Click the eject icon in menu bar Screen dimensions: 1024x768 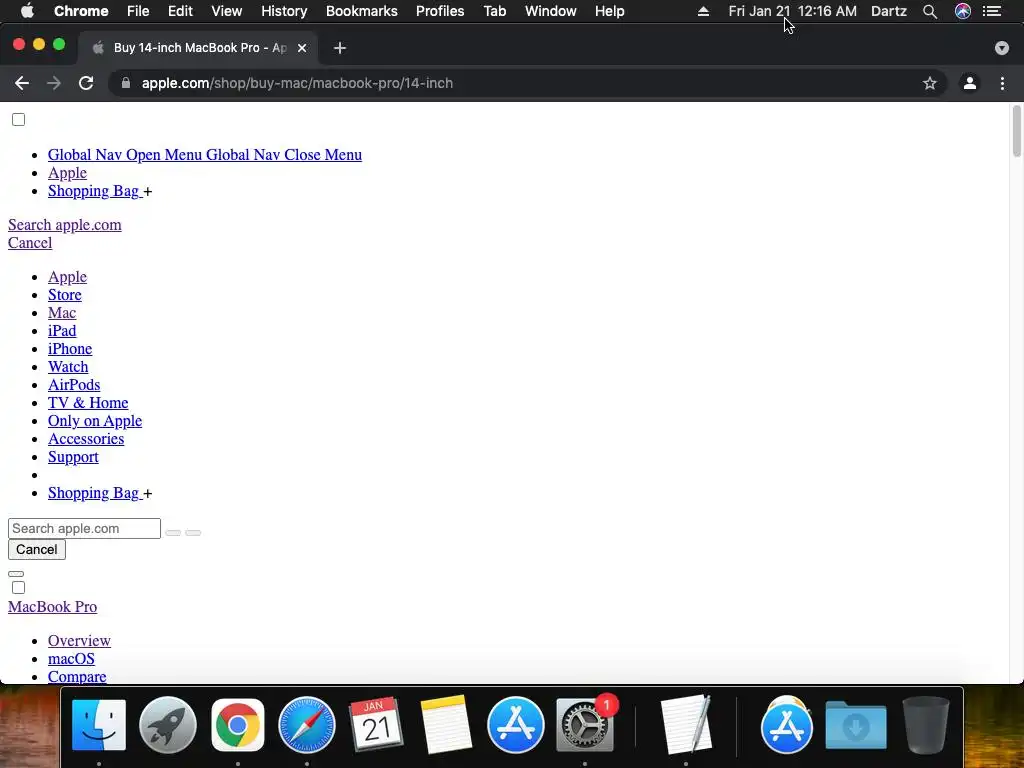point(703,11)
